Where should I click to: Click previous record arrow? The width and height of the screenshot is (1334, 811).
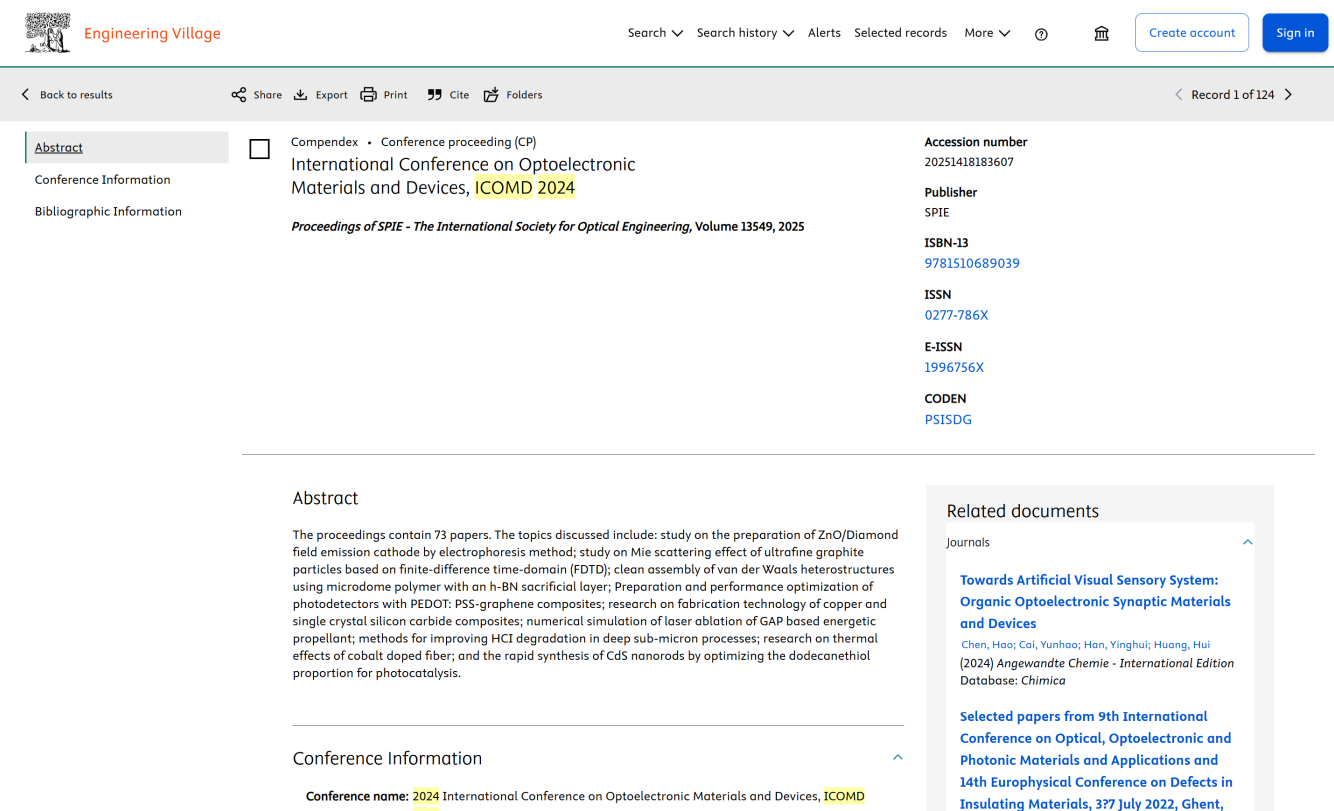pos(1178,95)
